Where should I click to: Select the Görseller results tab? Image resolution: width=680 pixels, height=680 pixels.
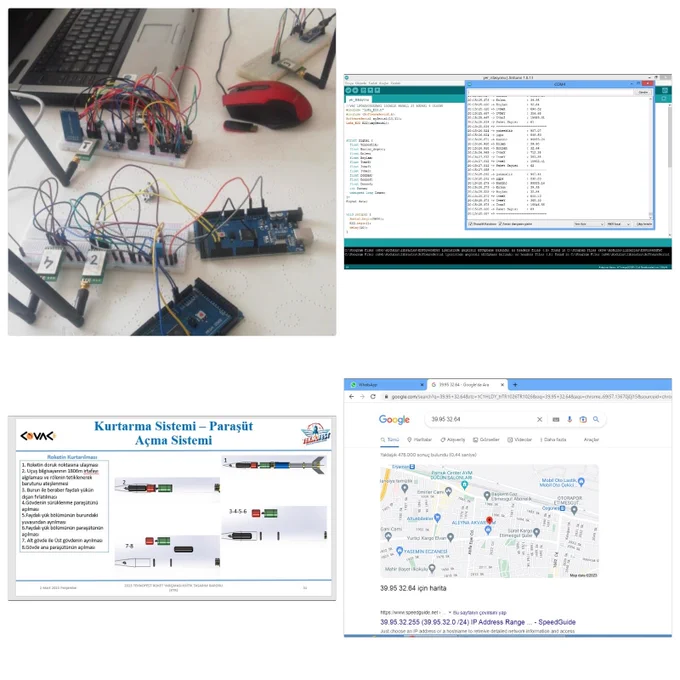(486, 440)
